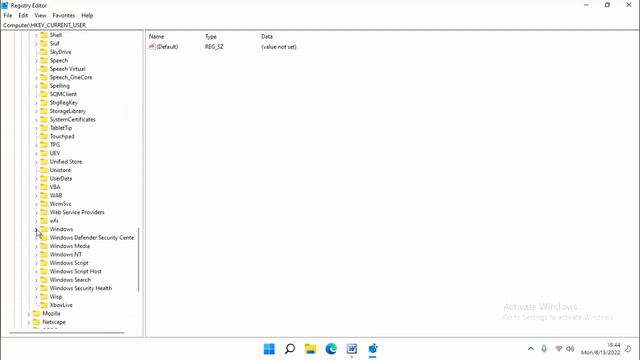This screenshot has width=640, height=360.
Task: Click the tree pane vertical scrollbar thumb
Action: pyautogui.click(x=139, y=259)
